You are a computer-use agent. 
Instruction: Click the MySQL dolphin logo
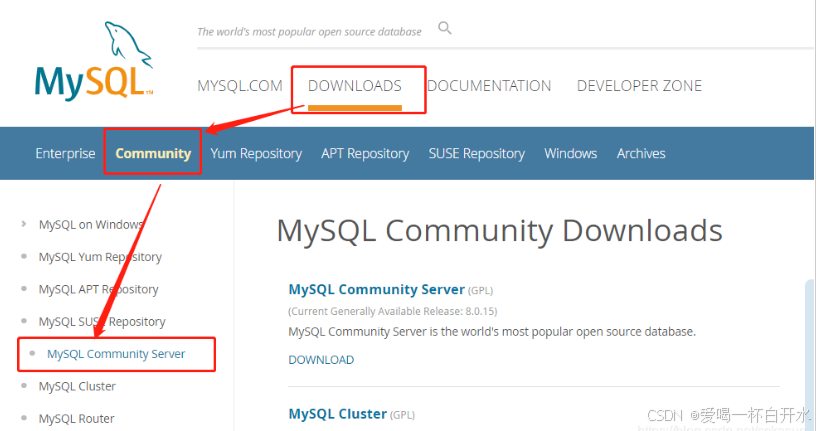94,61
